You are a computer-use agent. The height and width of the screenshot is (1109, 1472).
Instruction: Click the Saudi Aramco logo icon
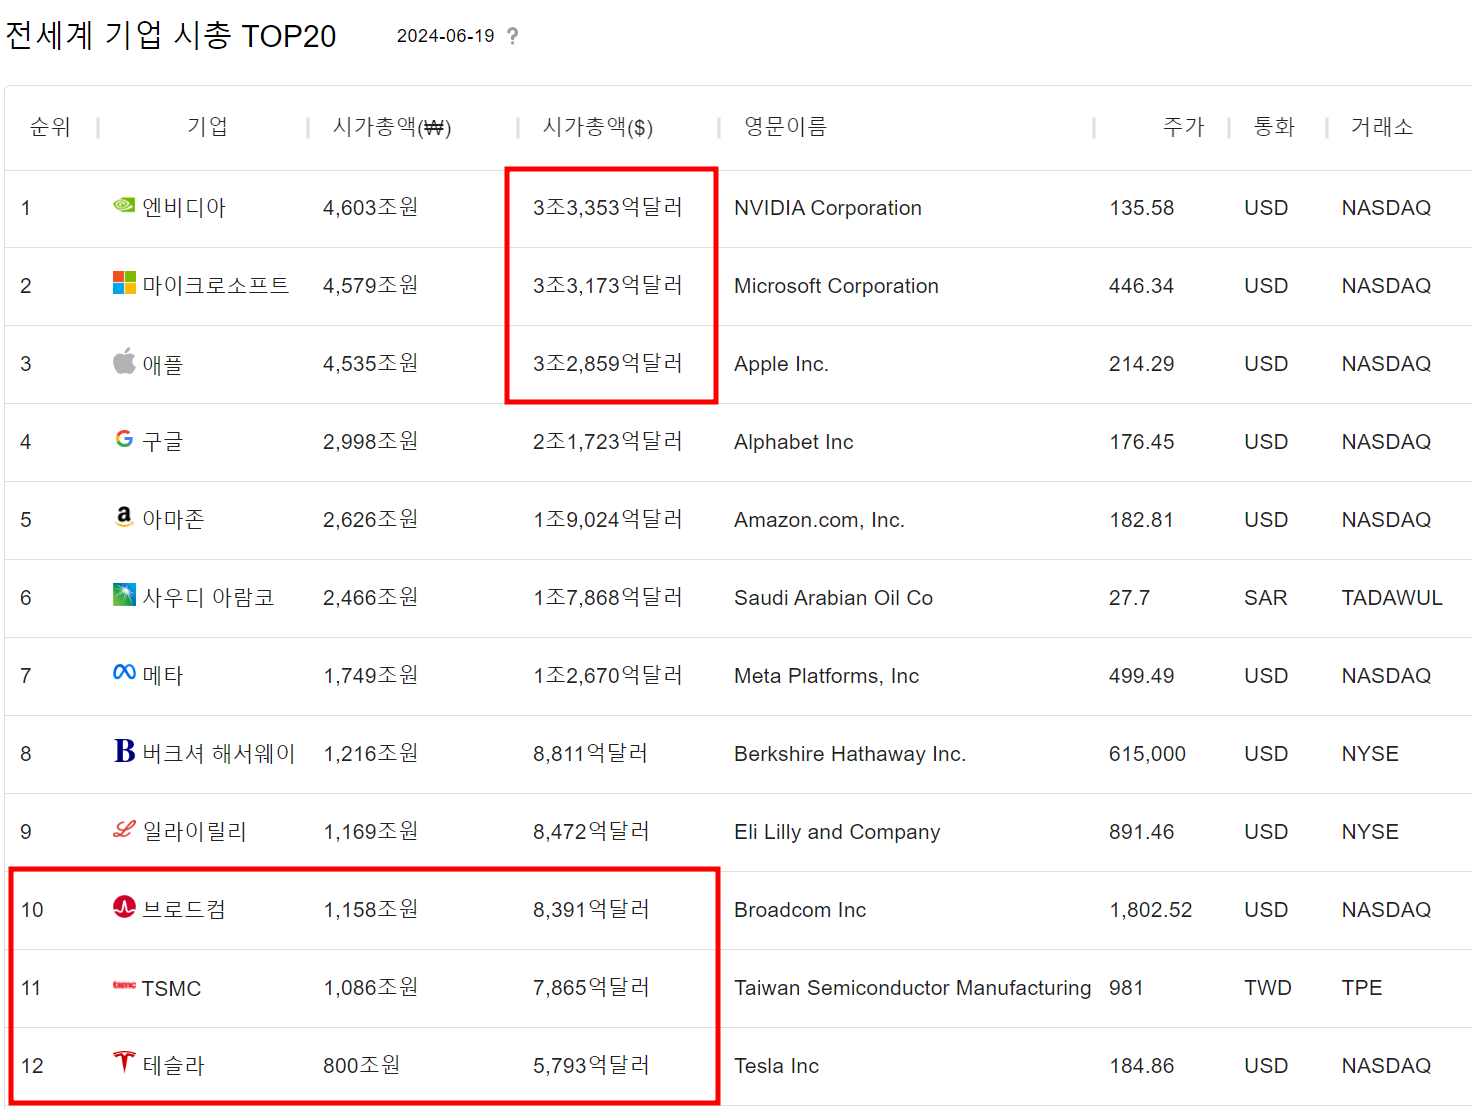pyautogui.click(x=124, y=595)
